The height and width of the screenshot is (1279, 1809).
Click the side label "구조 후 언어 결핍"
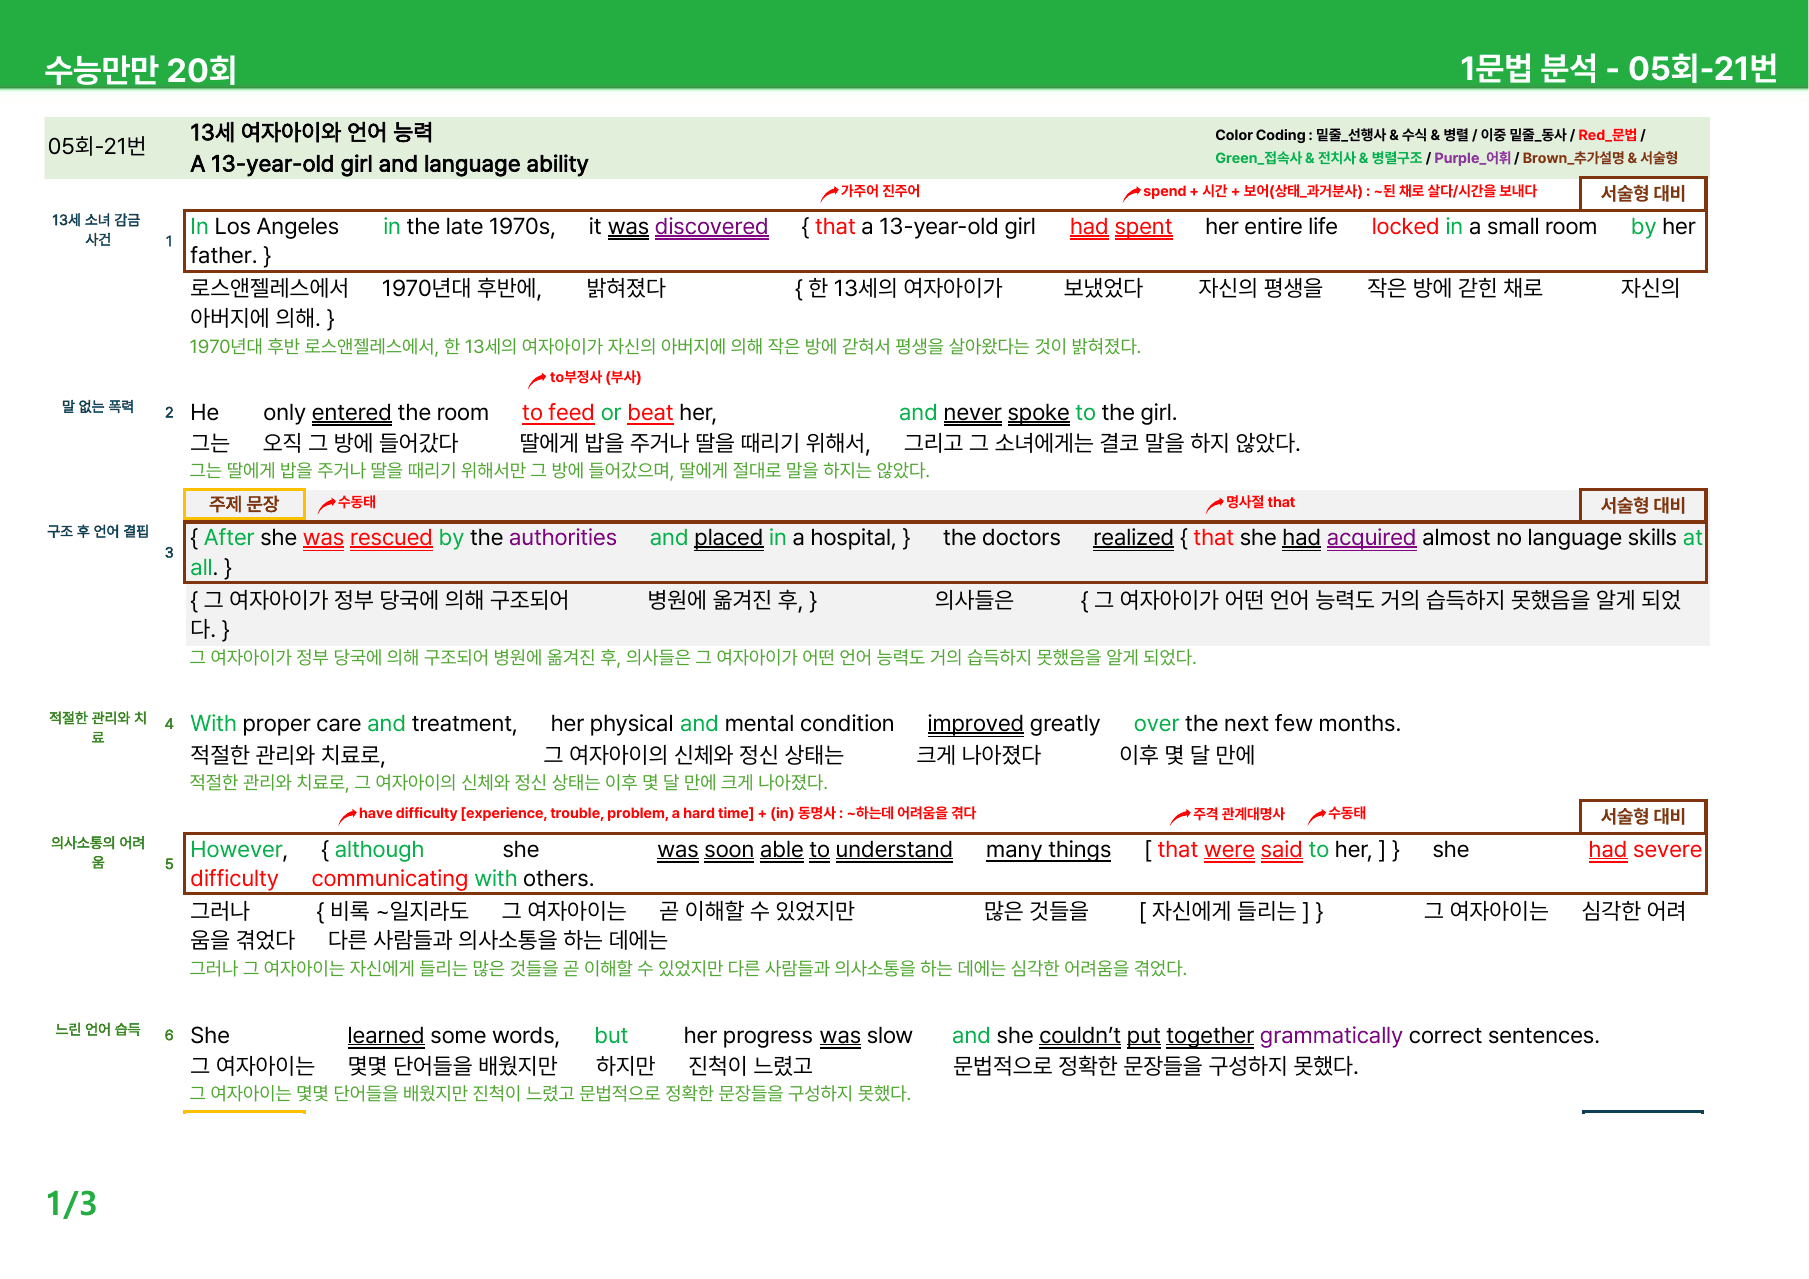pyautogui.click(x=97, y=531)
